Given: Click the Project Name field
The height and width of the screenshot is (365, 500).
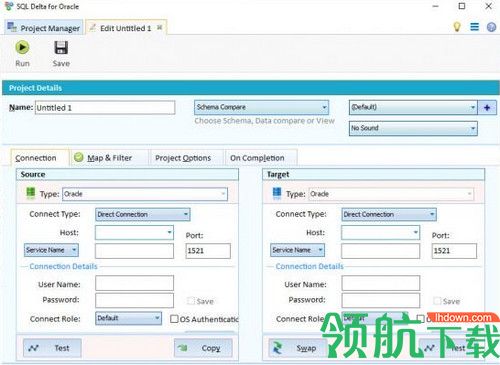Looking at the screenshot, I should pyautogui.click(x=105, y=108).
